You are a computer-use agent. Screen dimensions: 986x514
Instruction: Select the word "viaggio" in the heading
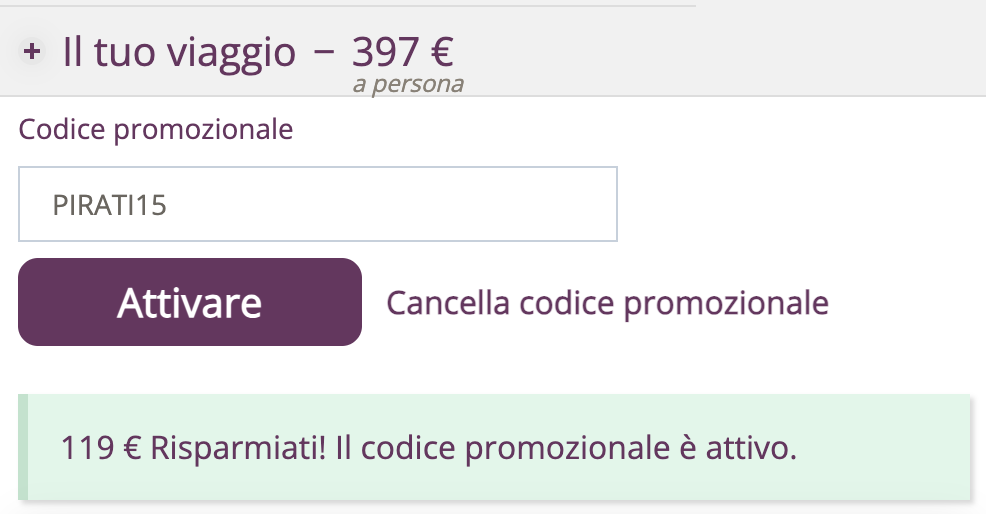click(x=231, y=53)
